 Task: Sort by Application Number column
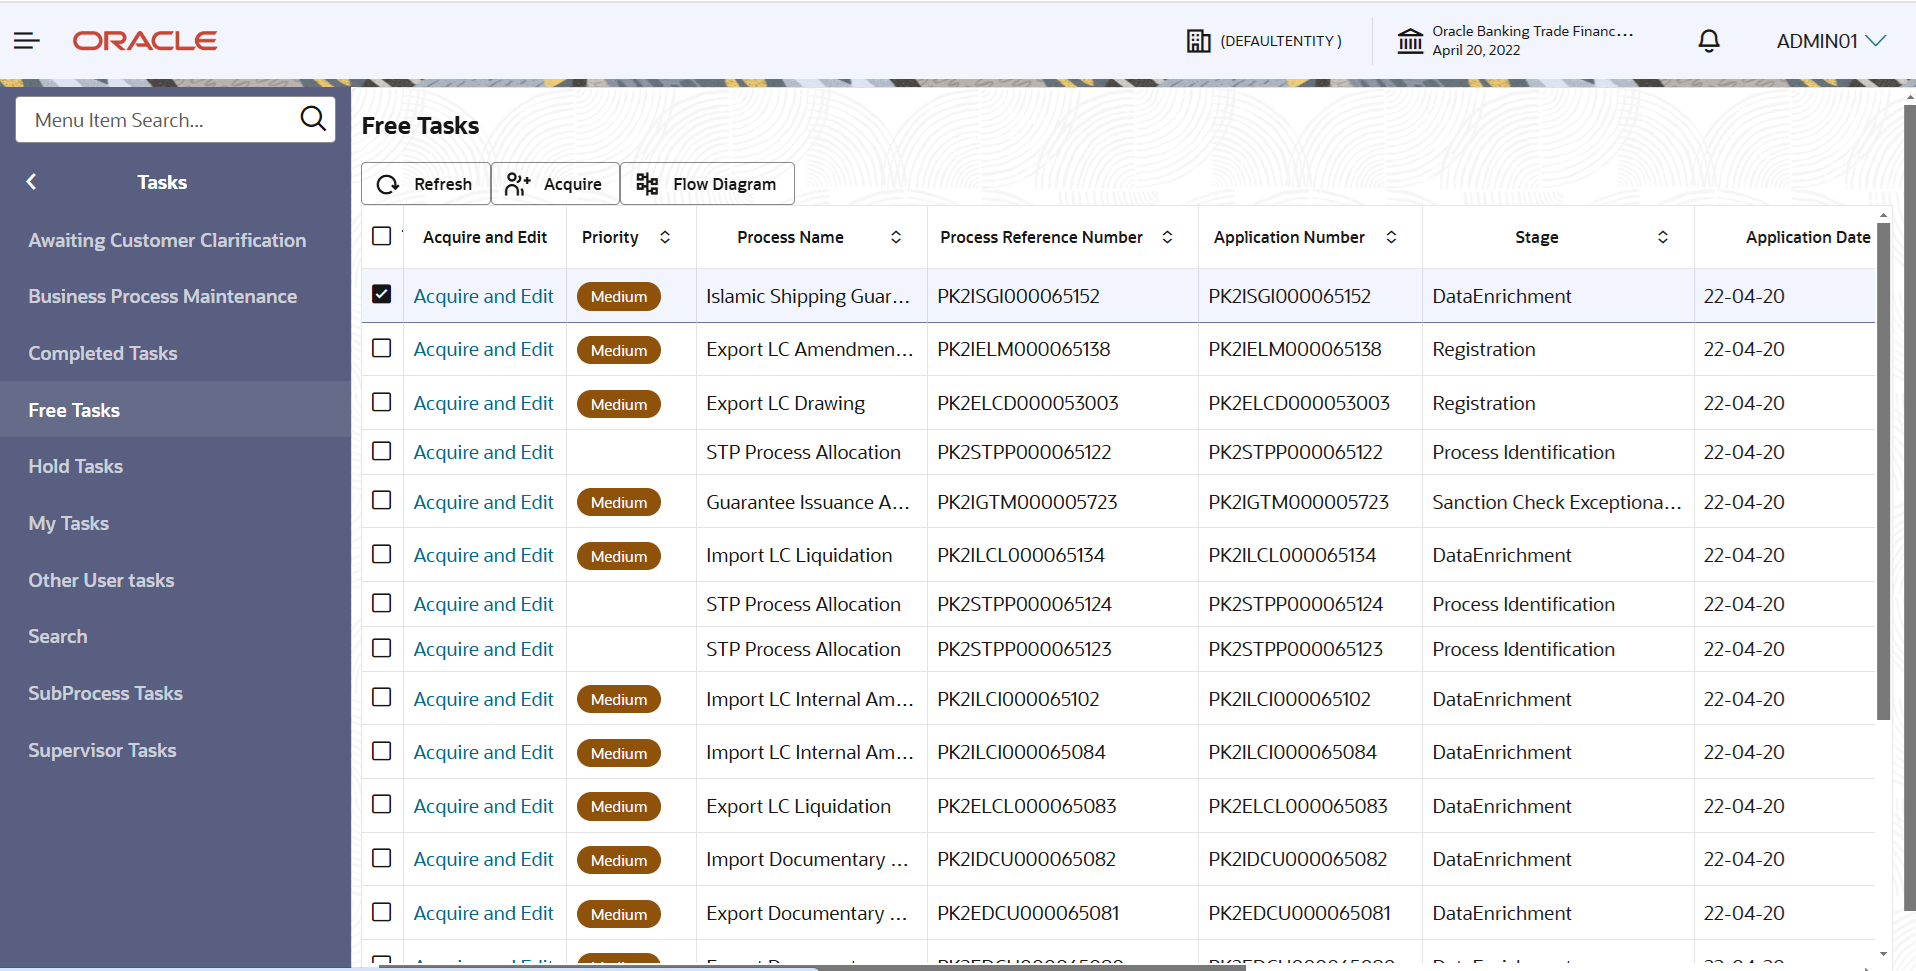pyautogui.click(x=1391, y=237)
